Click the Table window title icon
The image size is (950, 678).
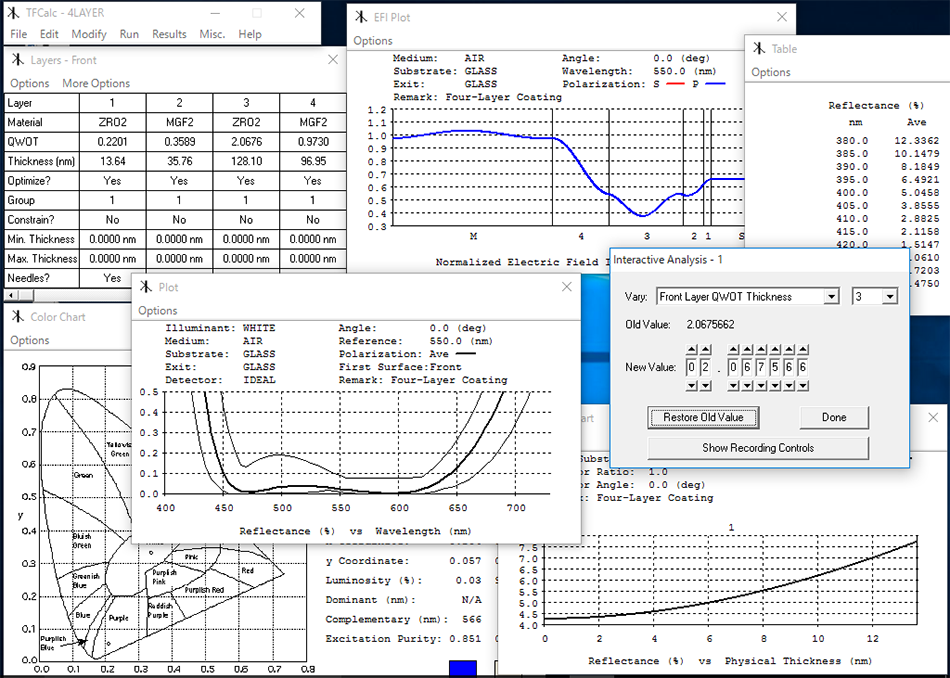coord(759,48)
